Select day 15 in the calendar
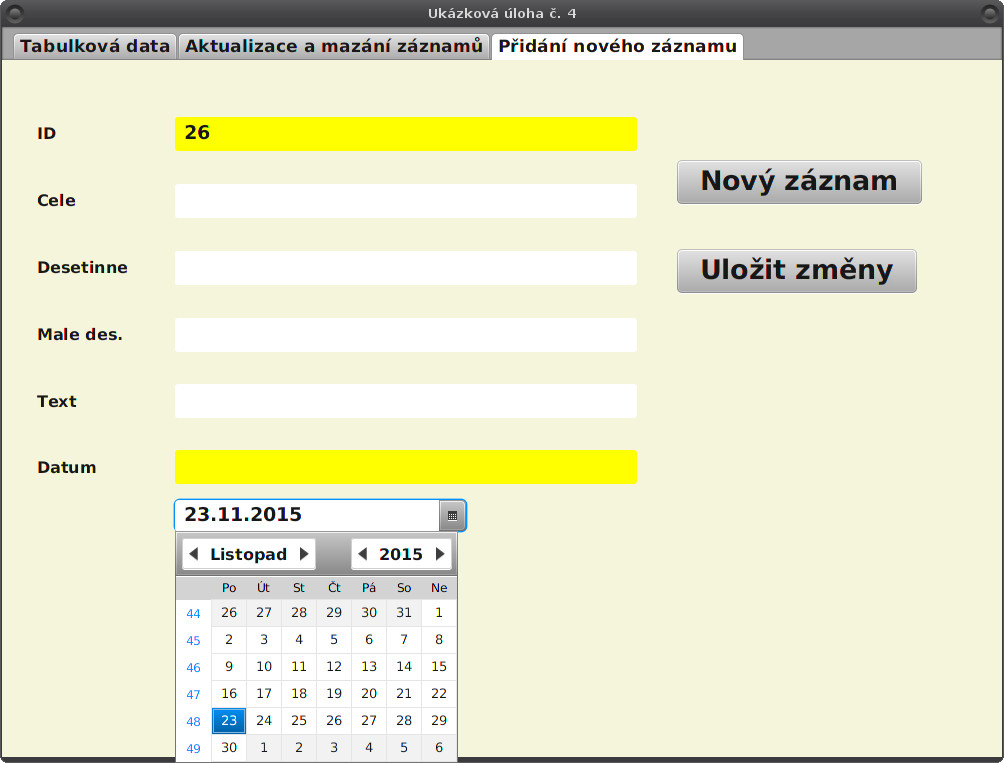 coord(439,666)
